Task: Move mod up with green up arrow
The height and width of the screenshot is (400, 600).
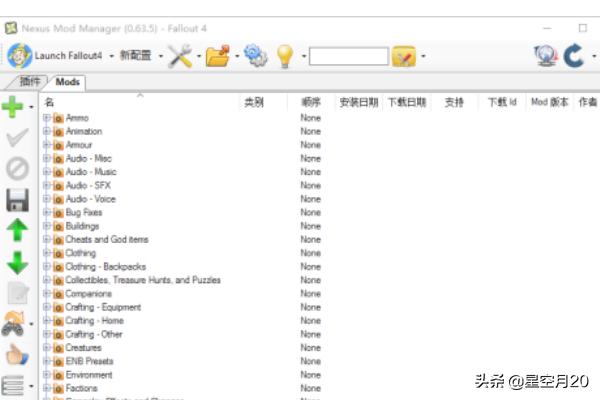Action: (17, 230)
